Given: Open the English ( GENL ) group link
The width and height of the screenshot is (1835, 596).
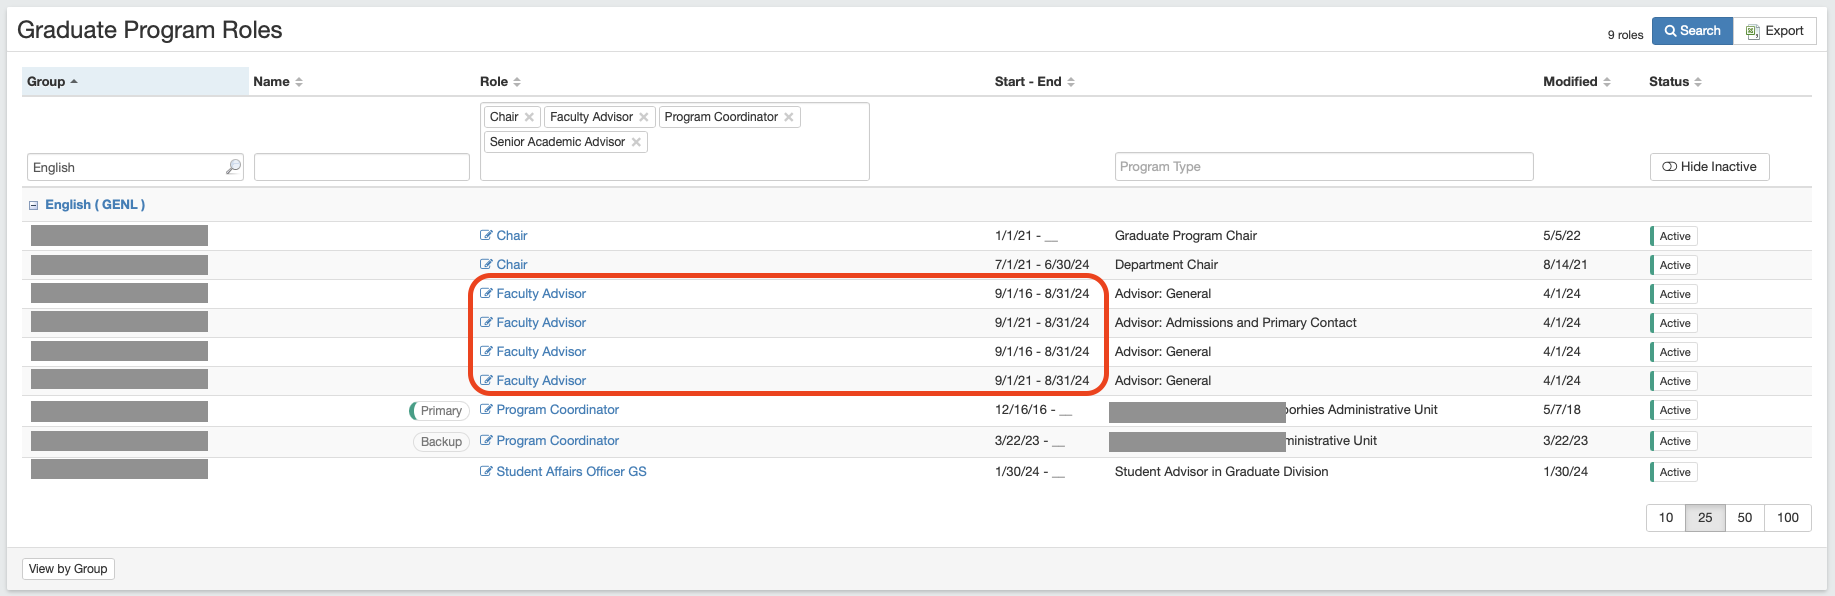Looking at the screenshot, I should (x=95, y=205).
